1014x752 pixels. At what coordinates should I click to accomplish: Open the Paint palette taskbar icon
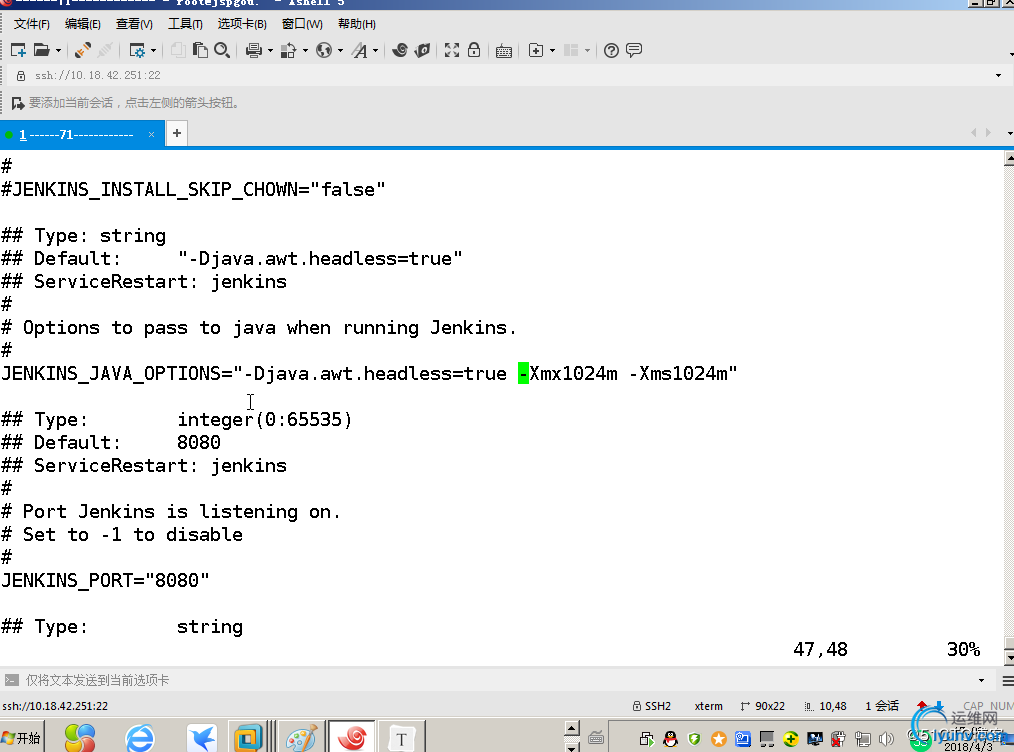point(301,738)
